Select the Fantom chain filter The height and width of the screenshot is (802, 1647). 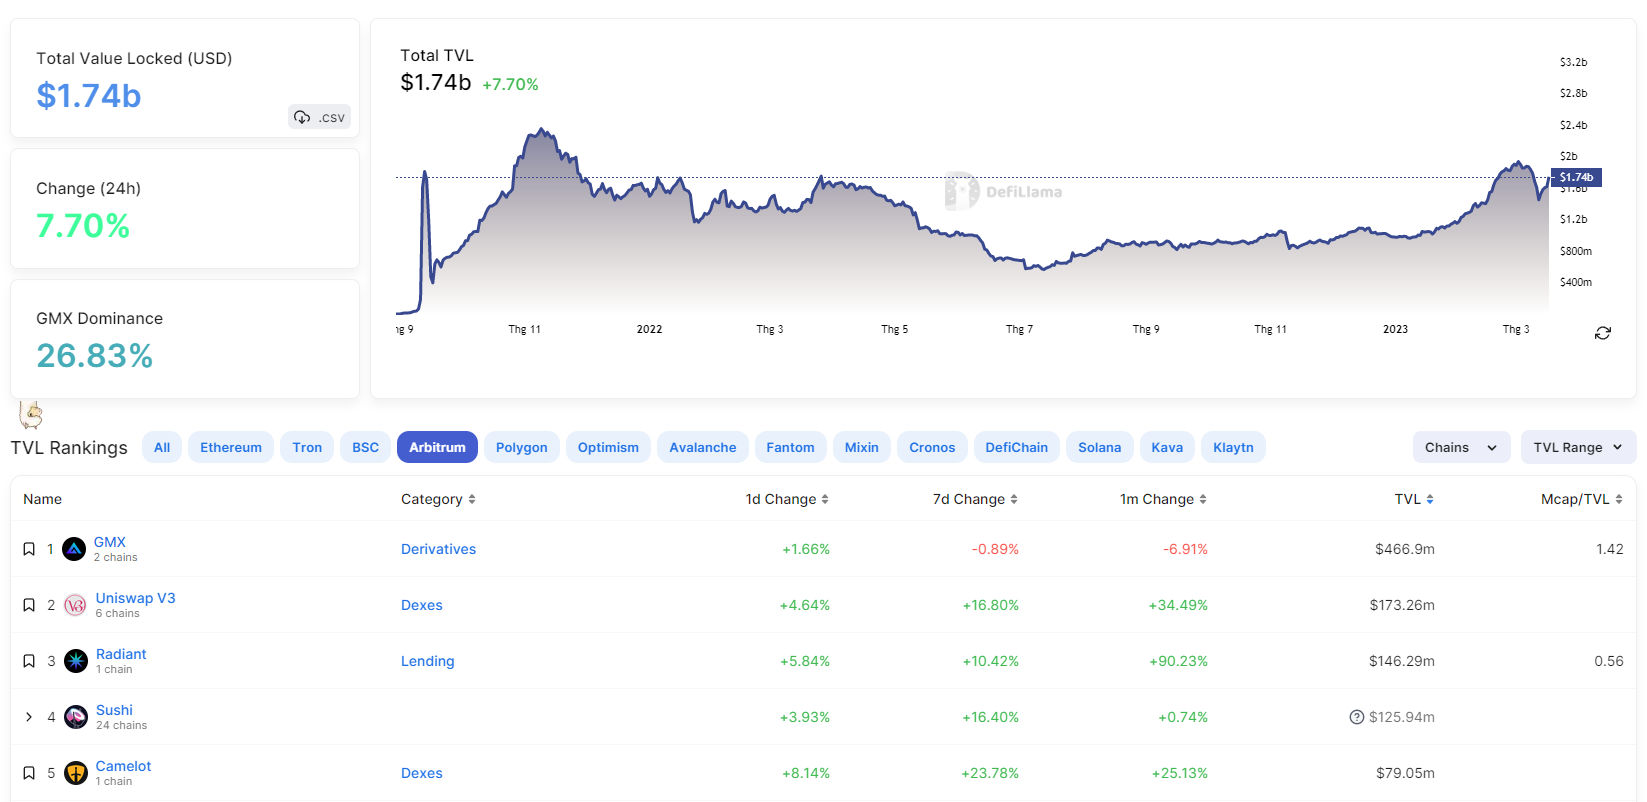[x=790, y=447]
